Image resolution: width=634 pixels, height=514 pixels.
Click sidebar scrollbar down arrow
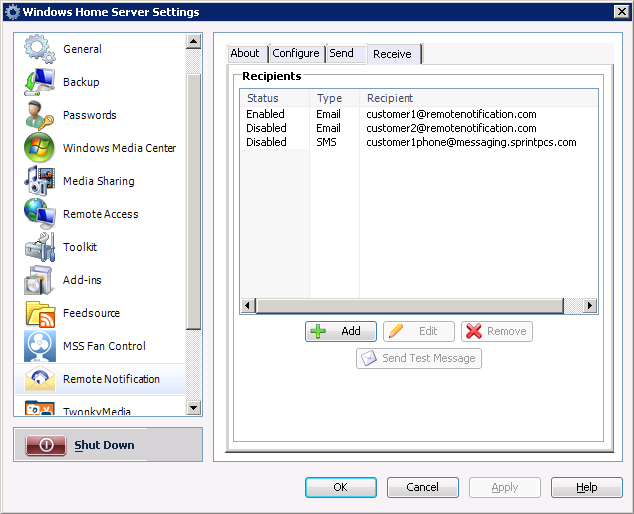pos(194,408)
